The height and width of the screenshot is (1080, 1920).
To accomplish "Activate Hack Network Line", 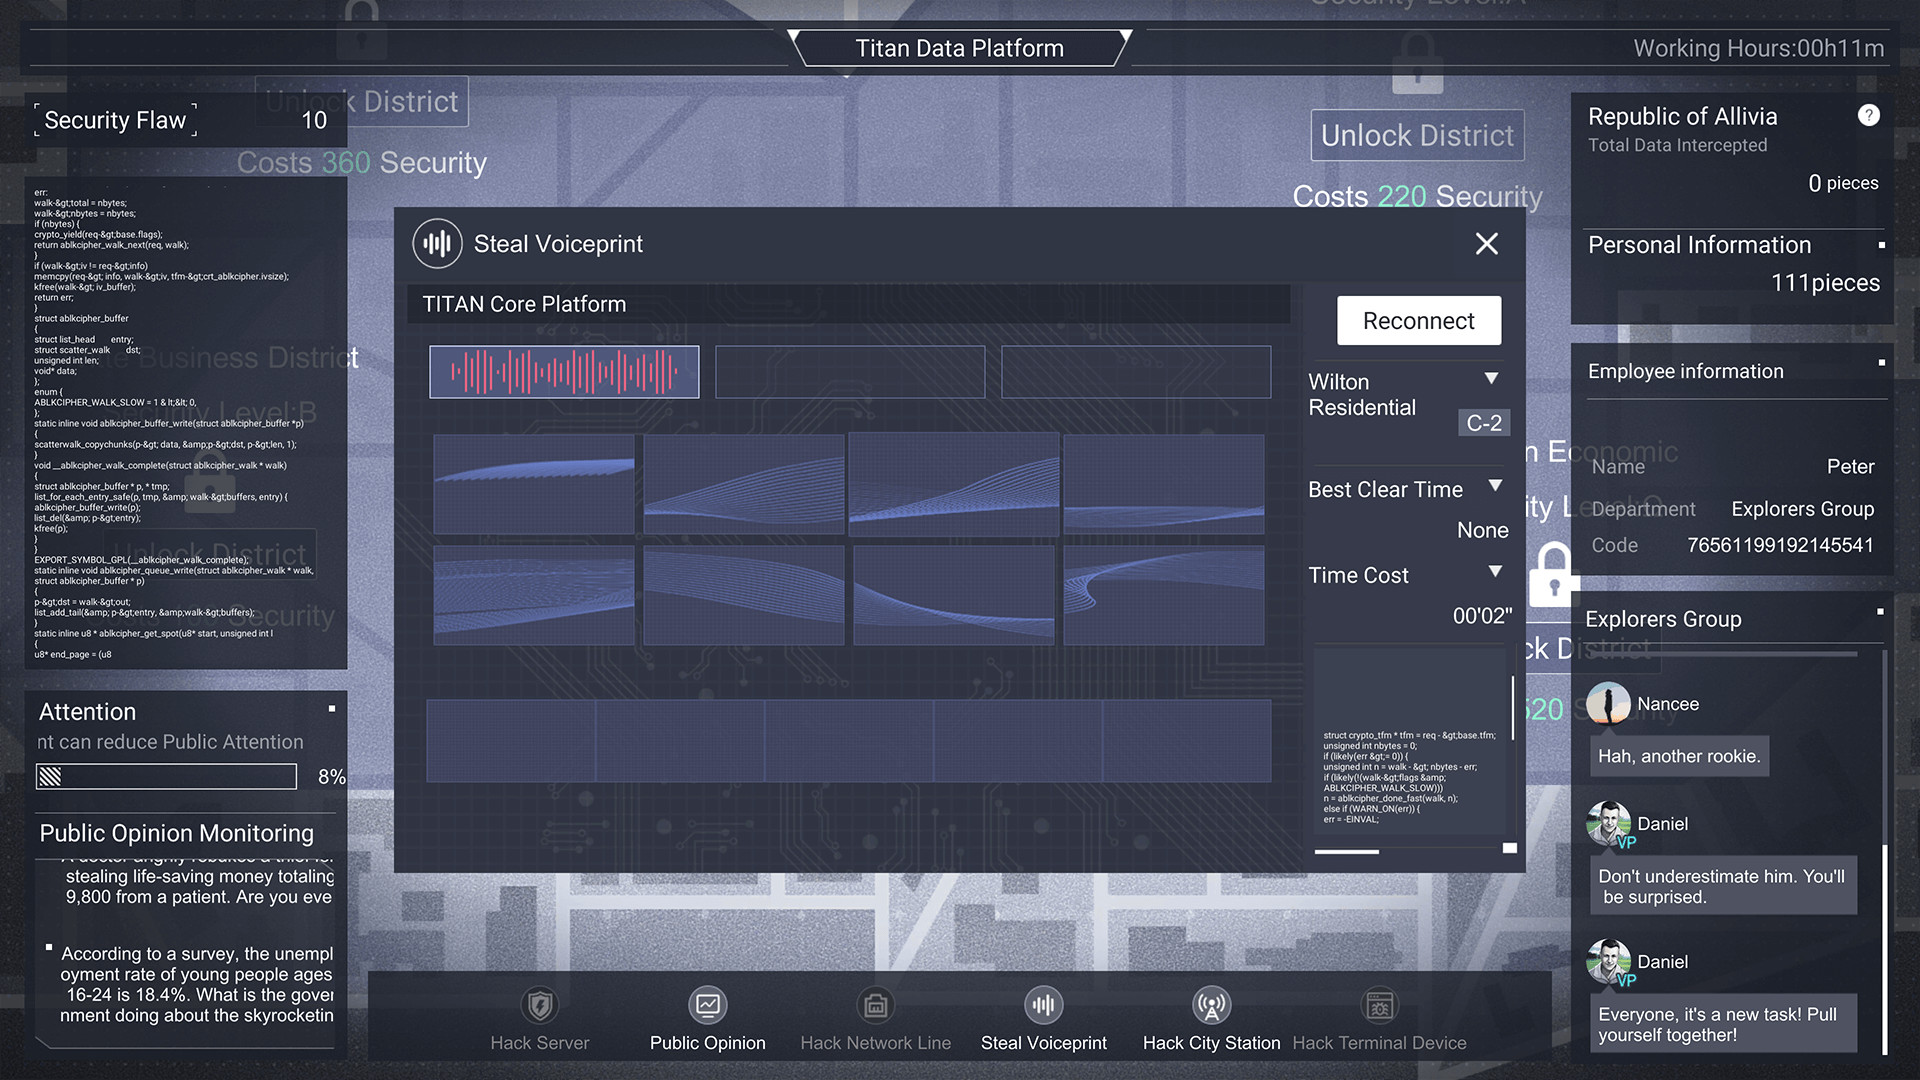I will click(x=875, y=1006).
